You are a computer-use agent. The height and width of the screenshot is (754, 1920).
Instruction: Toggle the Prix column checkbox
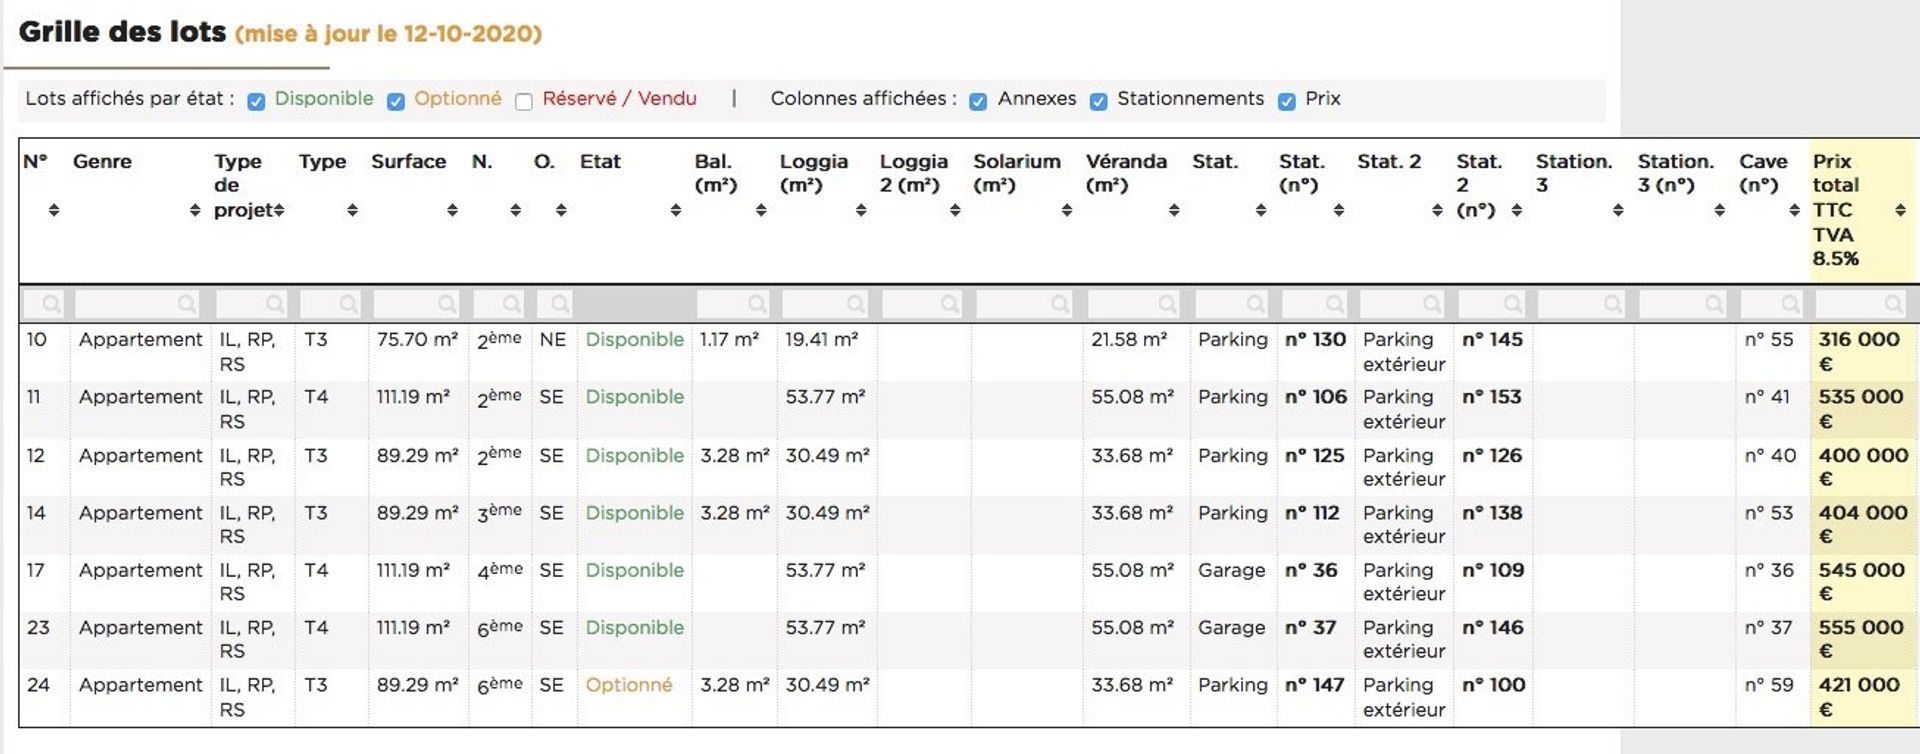[1287, 101]
